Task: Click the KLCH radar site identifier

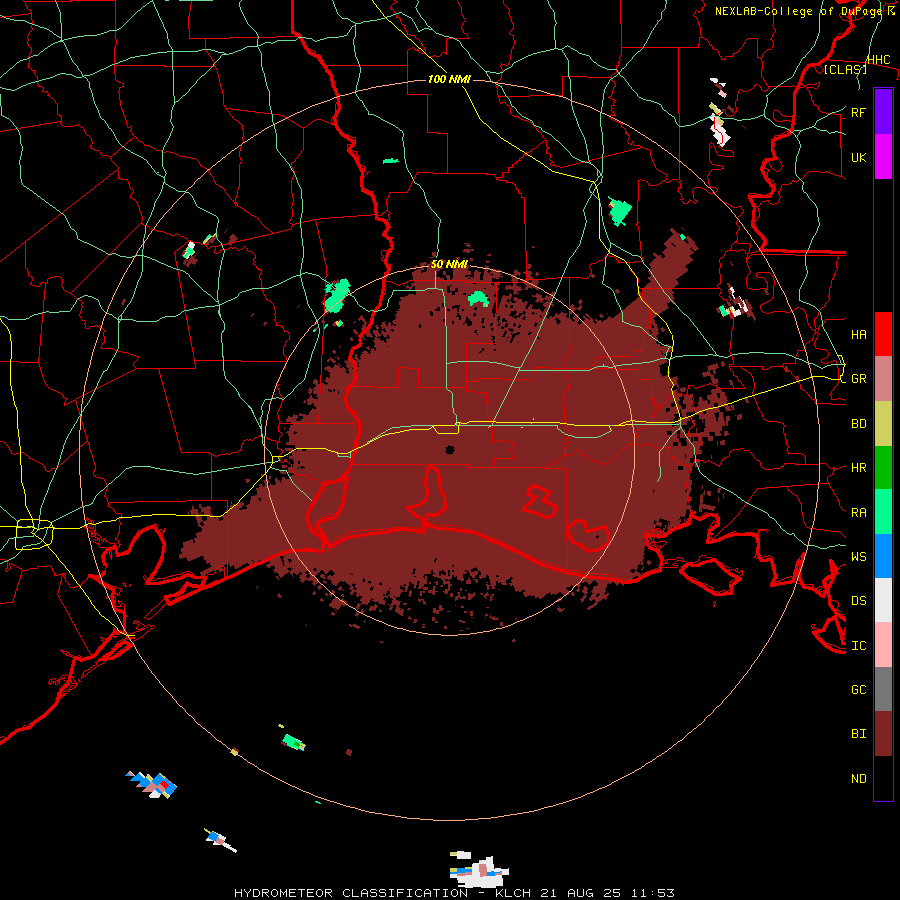Action: click(513, 893)
